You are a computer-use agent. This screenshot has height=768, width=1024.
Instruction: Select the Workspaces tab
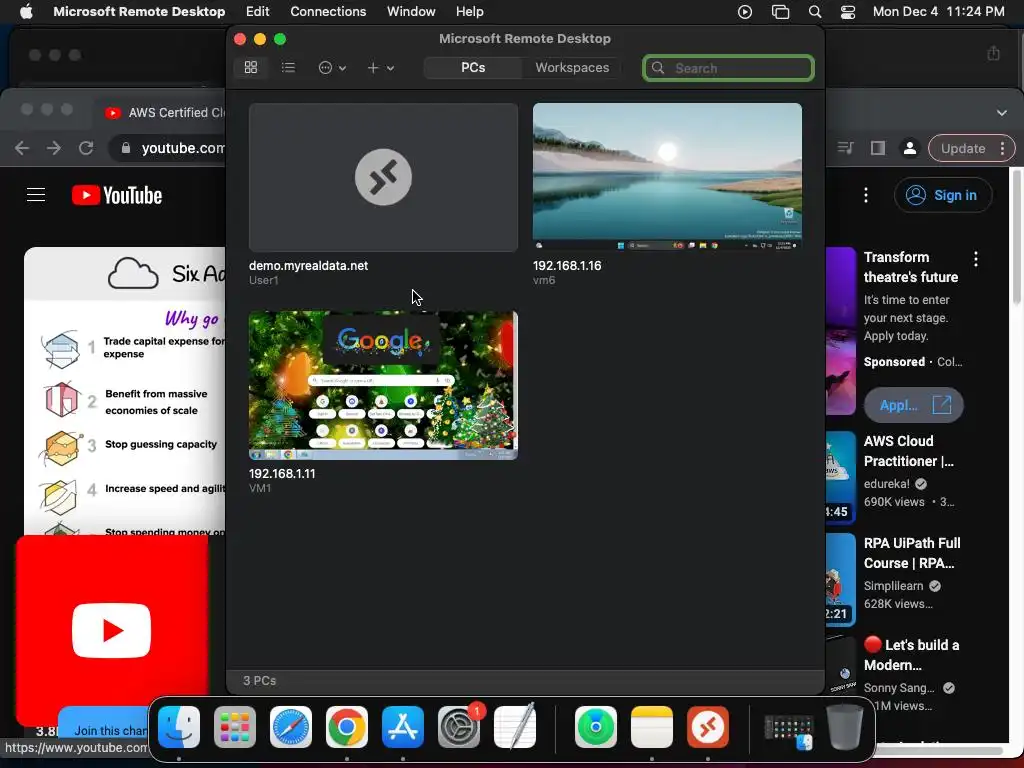(x=572, y=67)
